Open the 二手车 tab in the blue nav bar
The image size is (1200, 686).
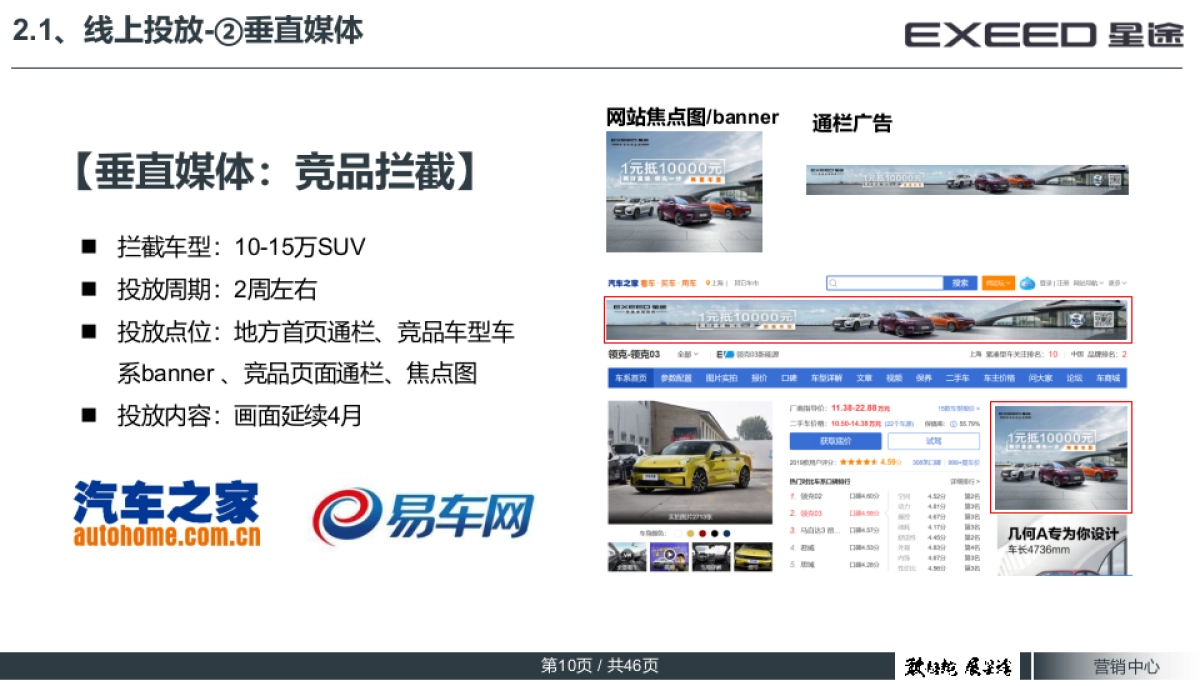pyautogui.click(x=957, y=378)
